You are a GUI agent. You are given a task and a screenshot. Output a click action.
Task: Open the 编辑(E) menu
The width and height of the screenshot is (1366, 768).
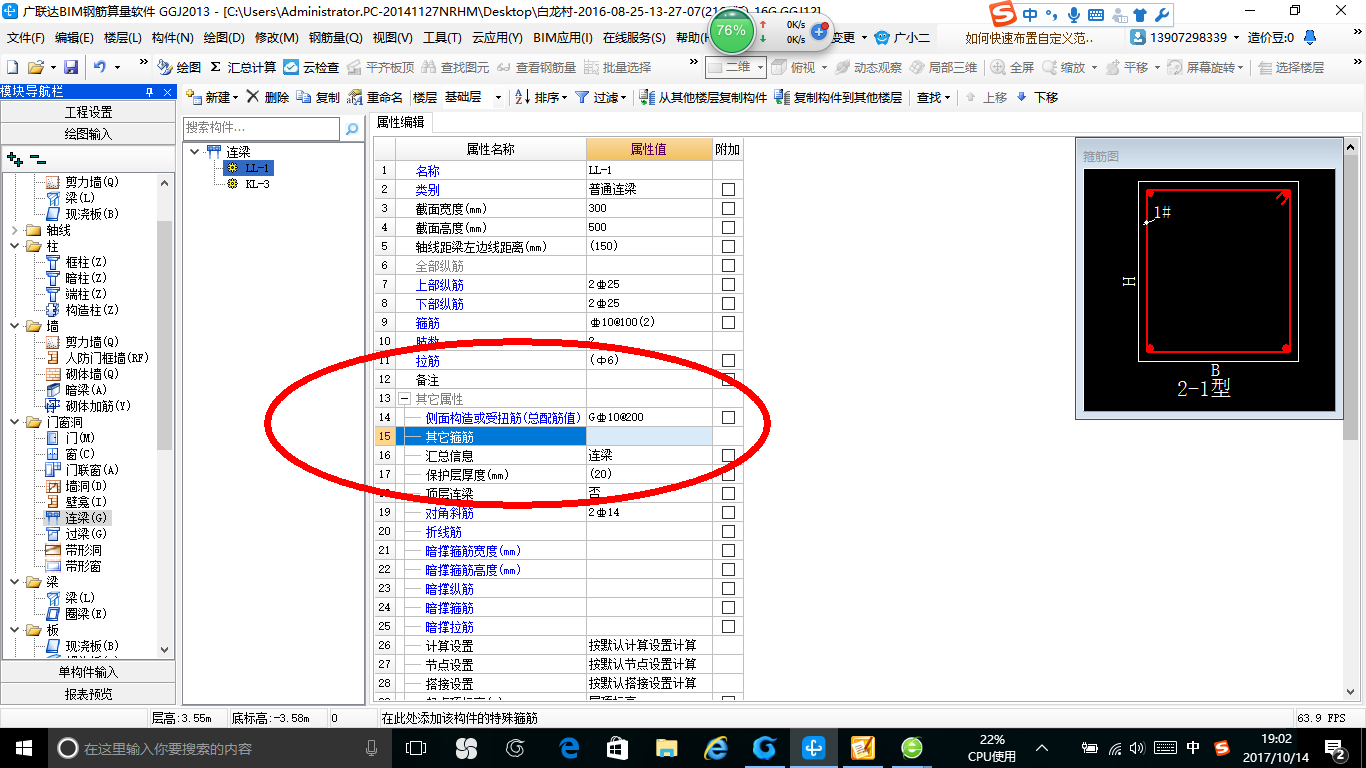pos(74,37)
